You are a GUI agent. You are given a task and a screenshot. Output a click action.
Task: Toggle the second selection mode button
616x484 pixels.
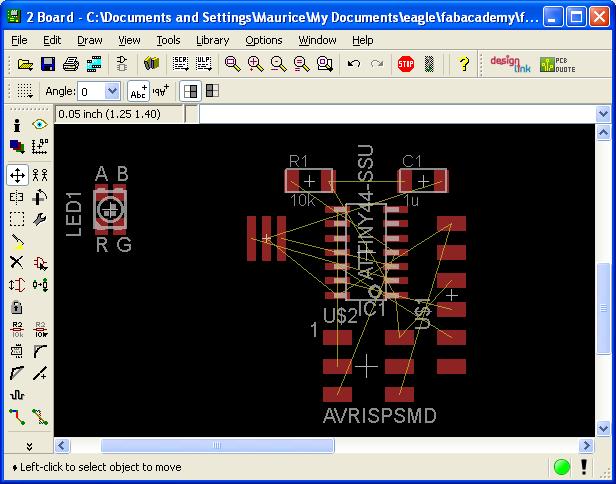213,91
